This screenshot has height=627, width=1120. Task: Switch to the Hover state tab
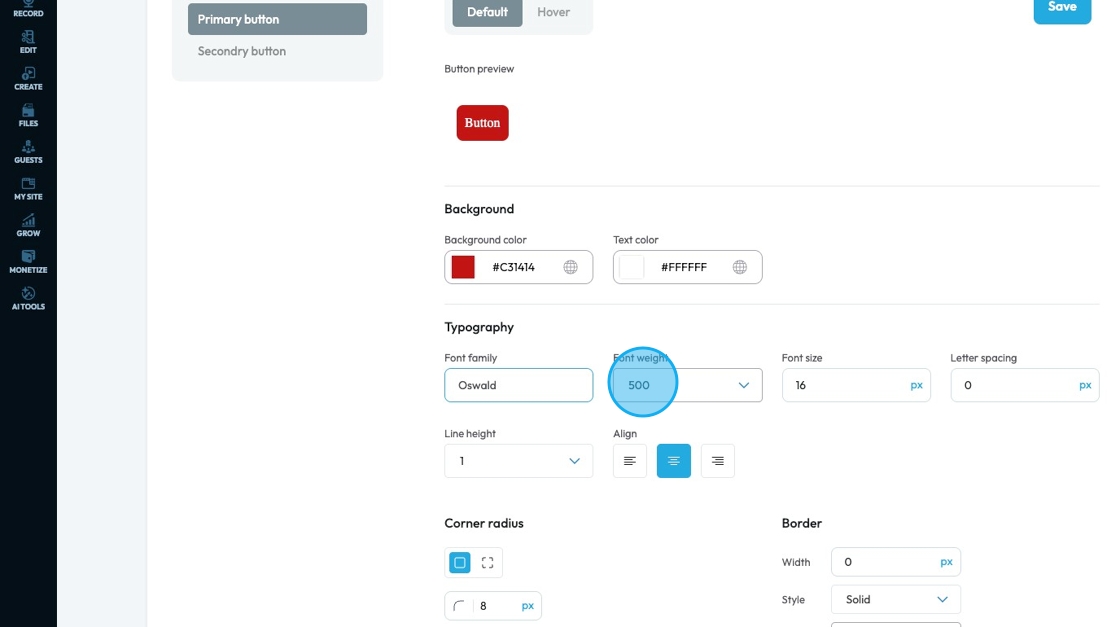click(x=554, y=12)
